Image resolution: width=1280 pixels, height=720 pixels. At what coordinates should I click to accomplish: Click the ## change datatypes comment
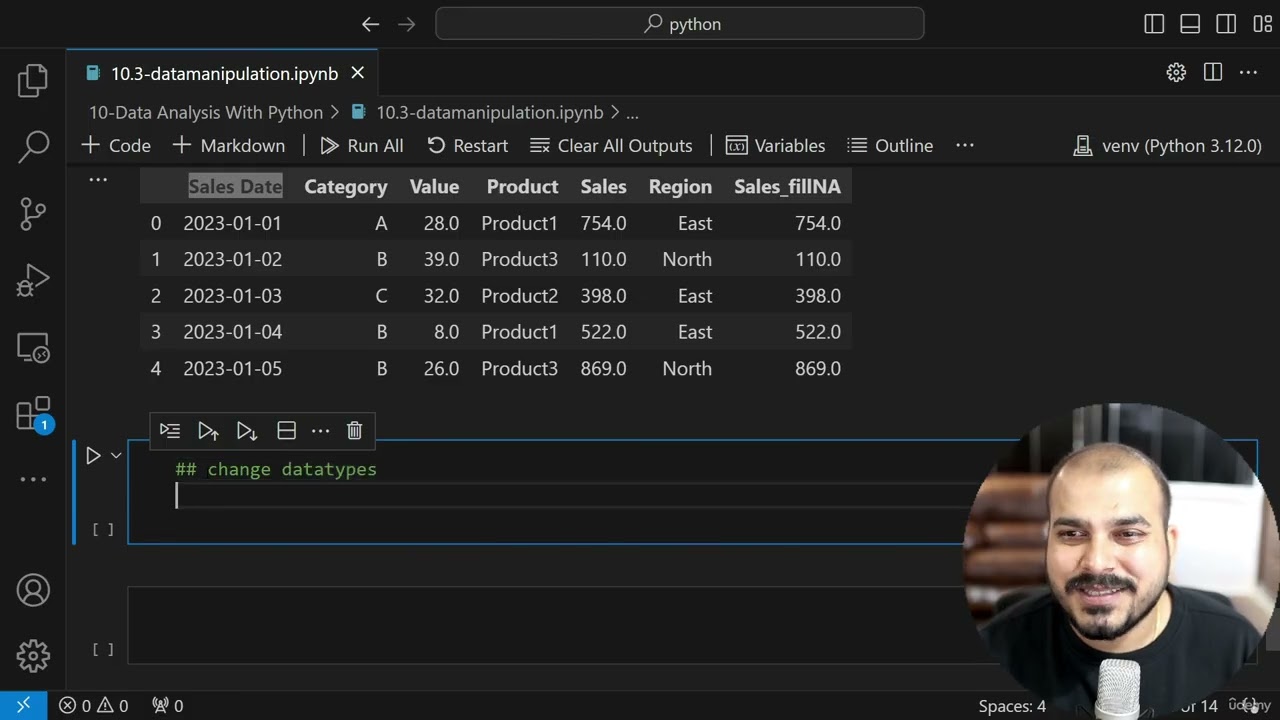[276, 469]
